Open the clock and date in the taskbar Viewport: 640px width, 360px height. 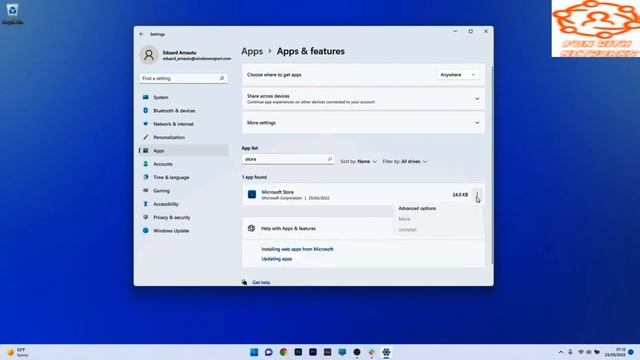pos(615,352)
